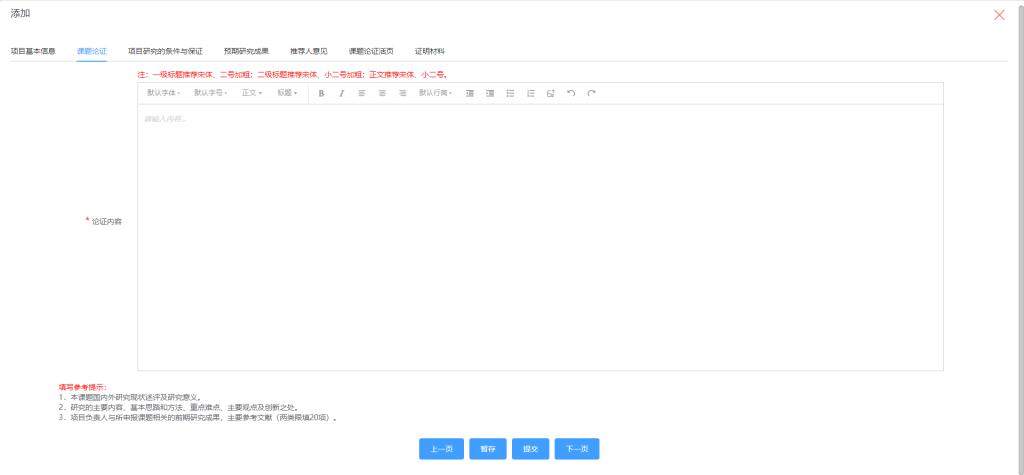
Task: Open the 证明材料 tab
Action: pos(430,50)
